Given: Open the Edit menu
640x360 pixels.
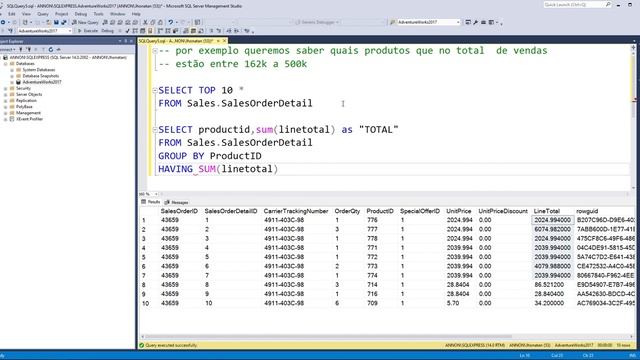Looking at the screenshot, I should coord(12,14).
